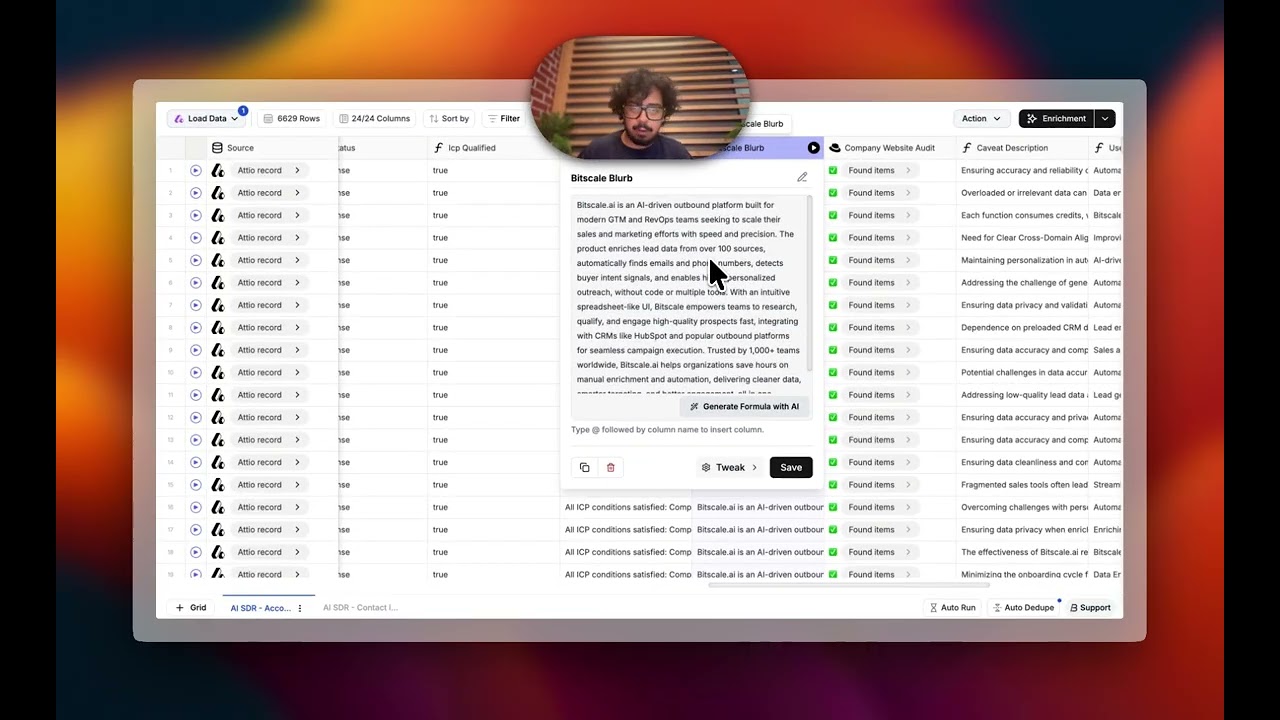Click the formula icon beside Icp Qualified

[438, 148]
